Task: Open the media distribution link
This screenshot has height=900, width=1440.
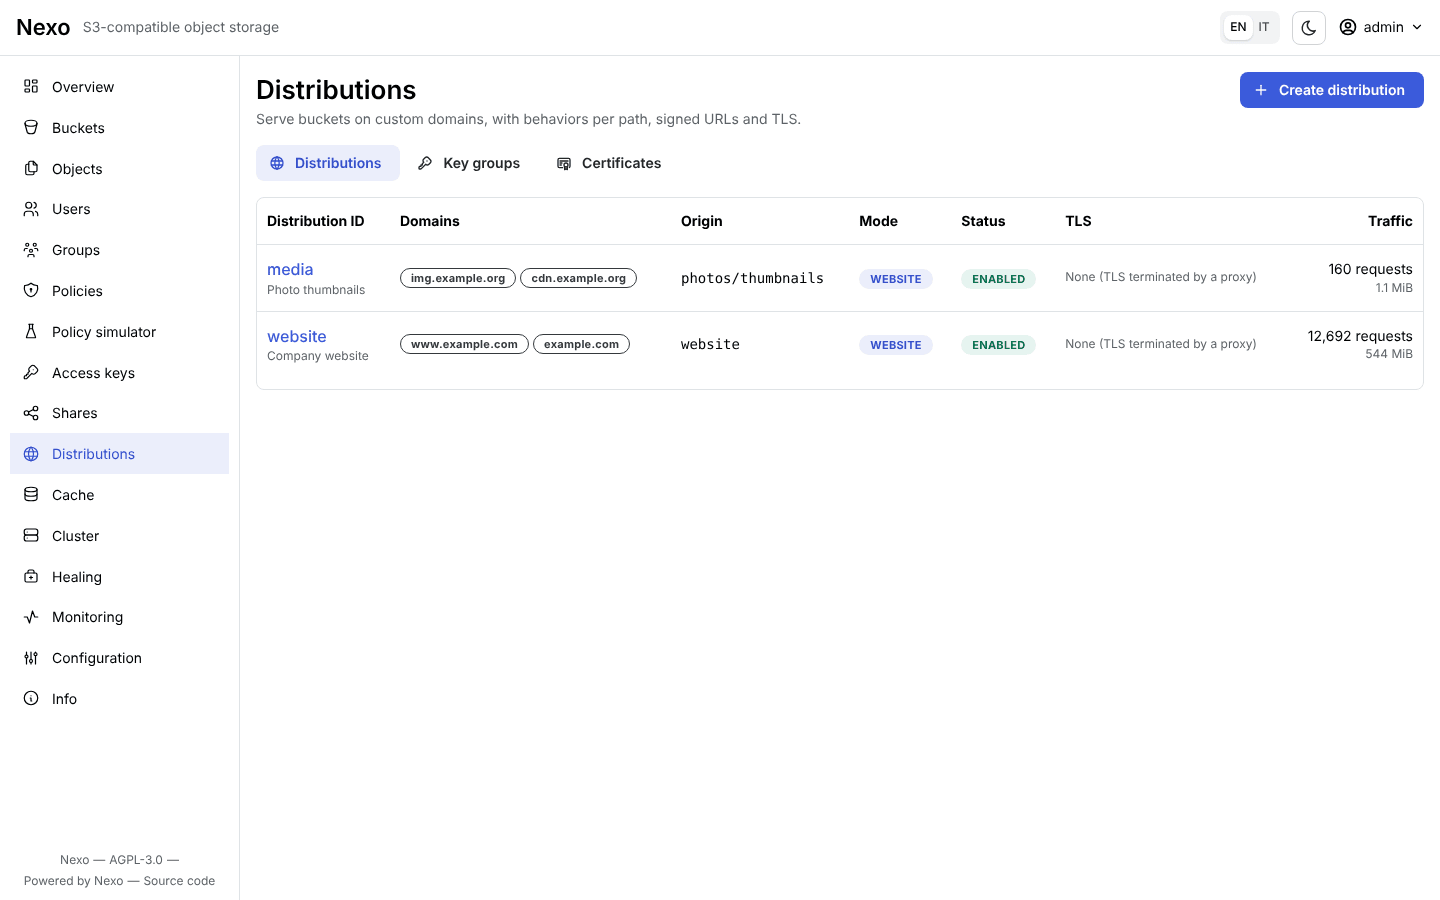Action: coord(290,270)
